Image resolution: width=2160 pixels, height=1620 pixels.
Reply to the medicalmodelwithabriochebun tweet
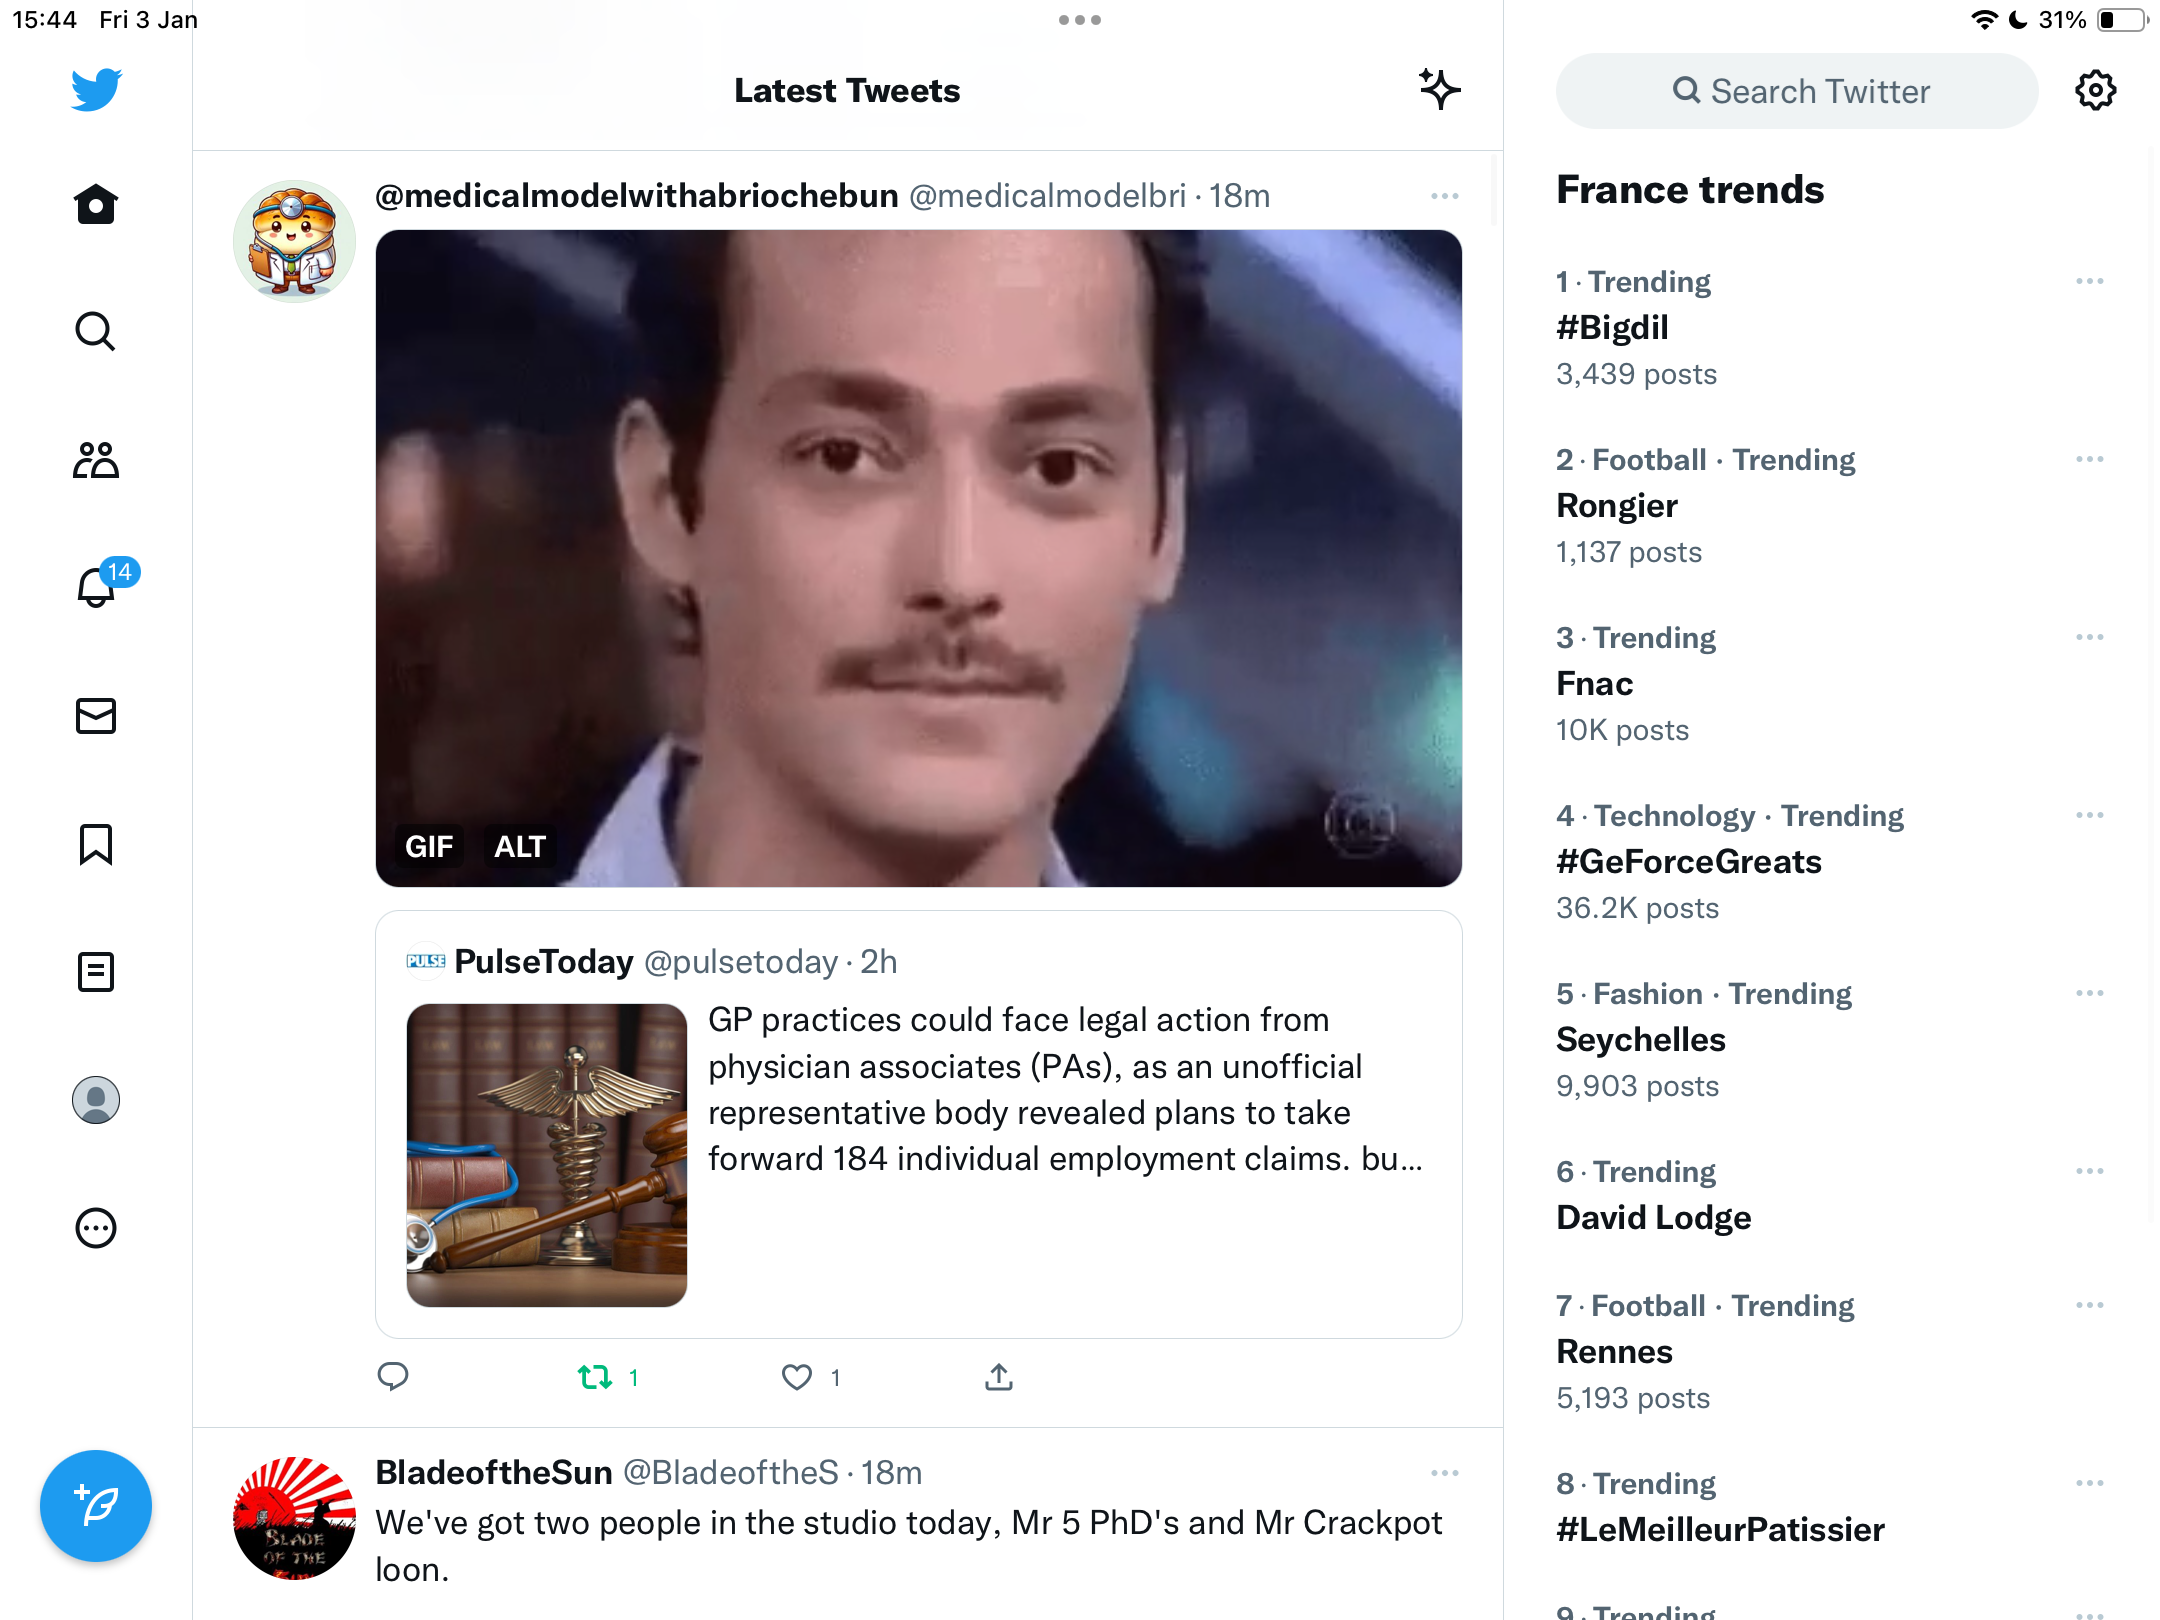point(393,1377)
